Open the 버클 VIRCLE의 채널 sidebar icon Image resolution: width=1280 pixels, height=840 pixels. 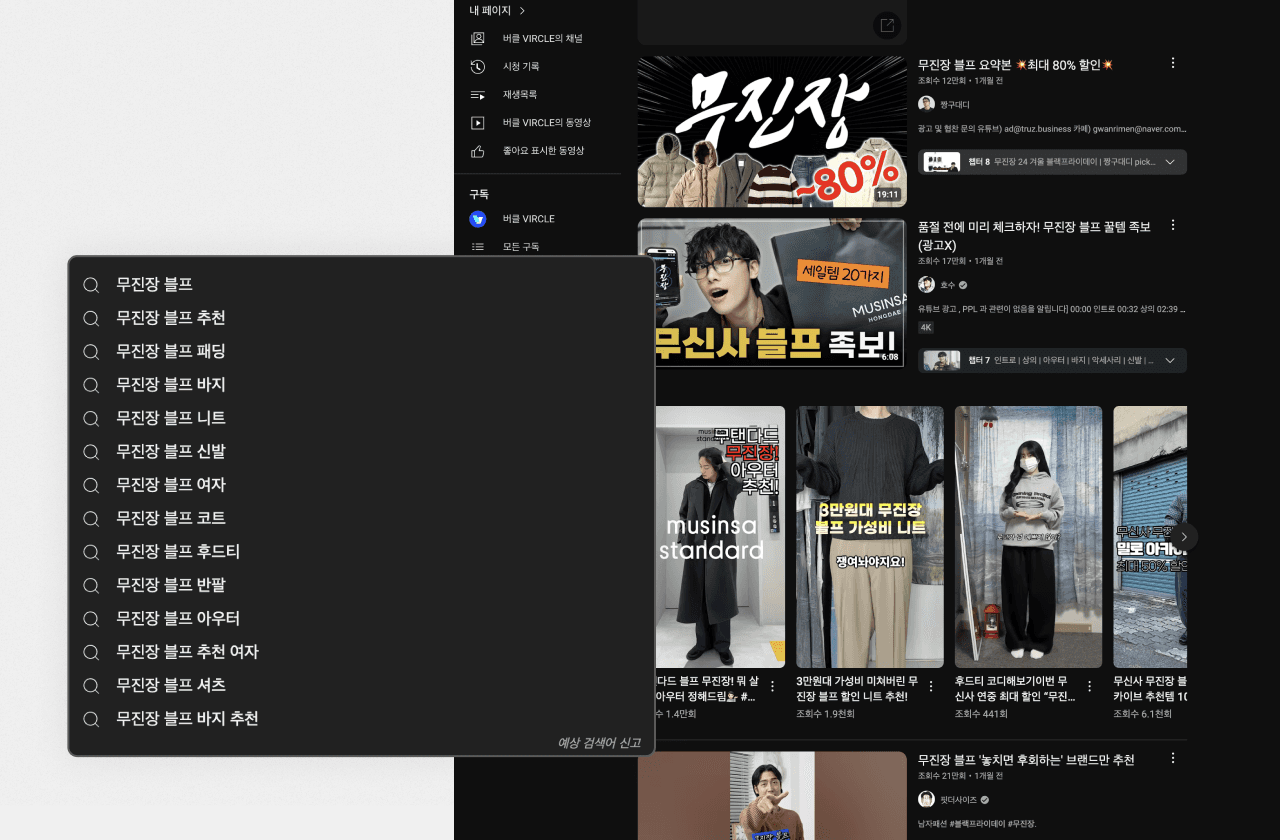[x=478, y=38]
